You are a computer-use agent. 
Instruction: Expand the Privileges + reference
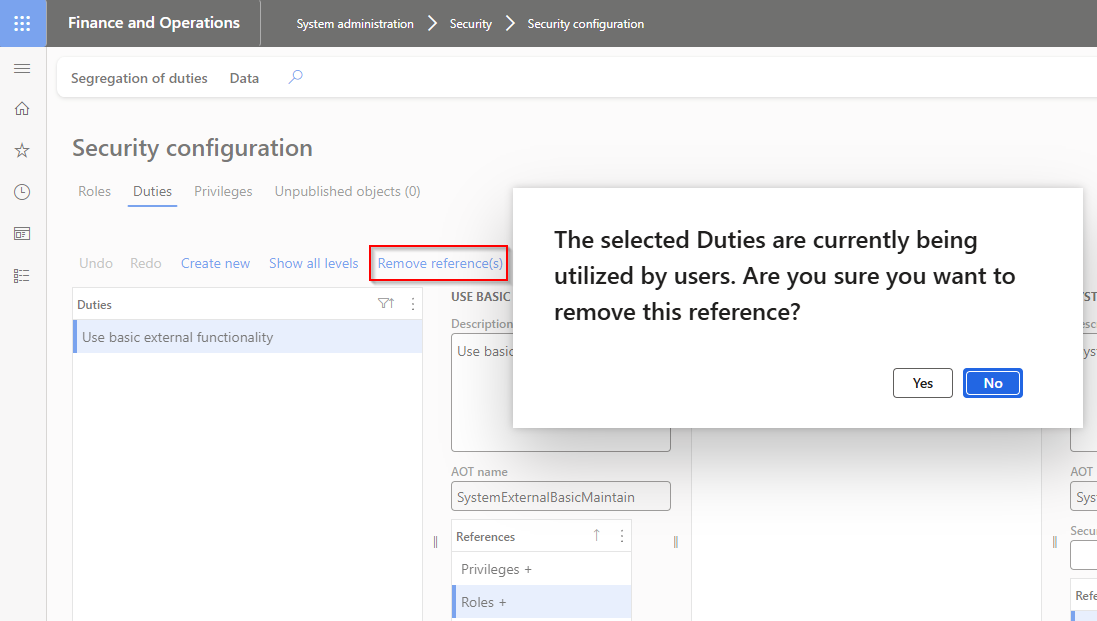pyautogui.click(x=496, y=569)
